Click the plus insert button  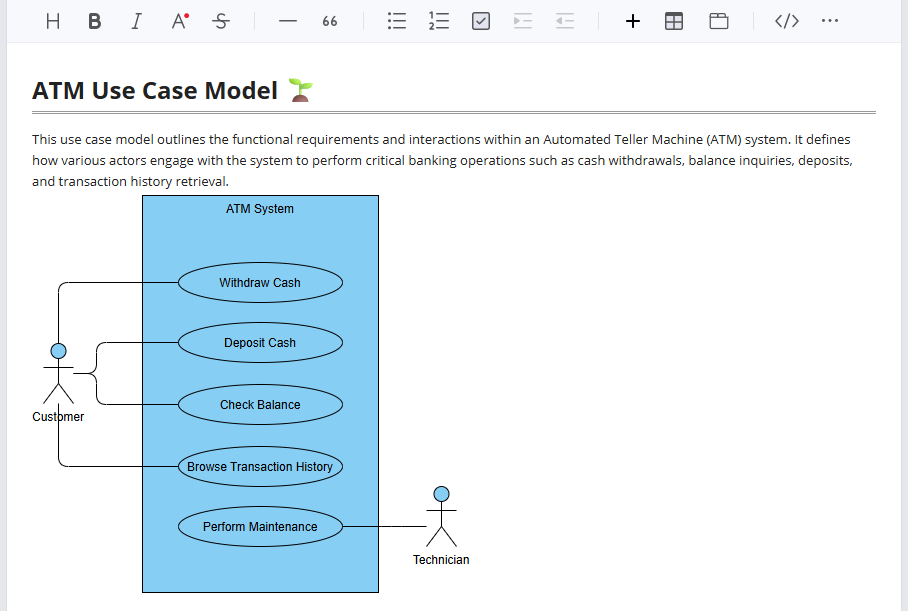633,21
